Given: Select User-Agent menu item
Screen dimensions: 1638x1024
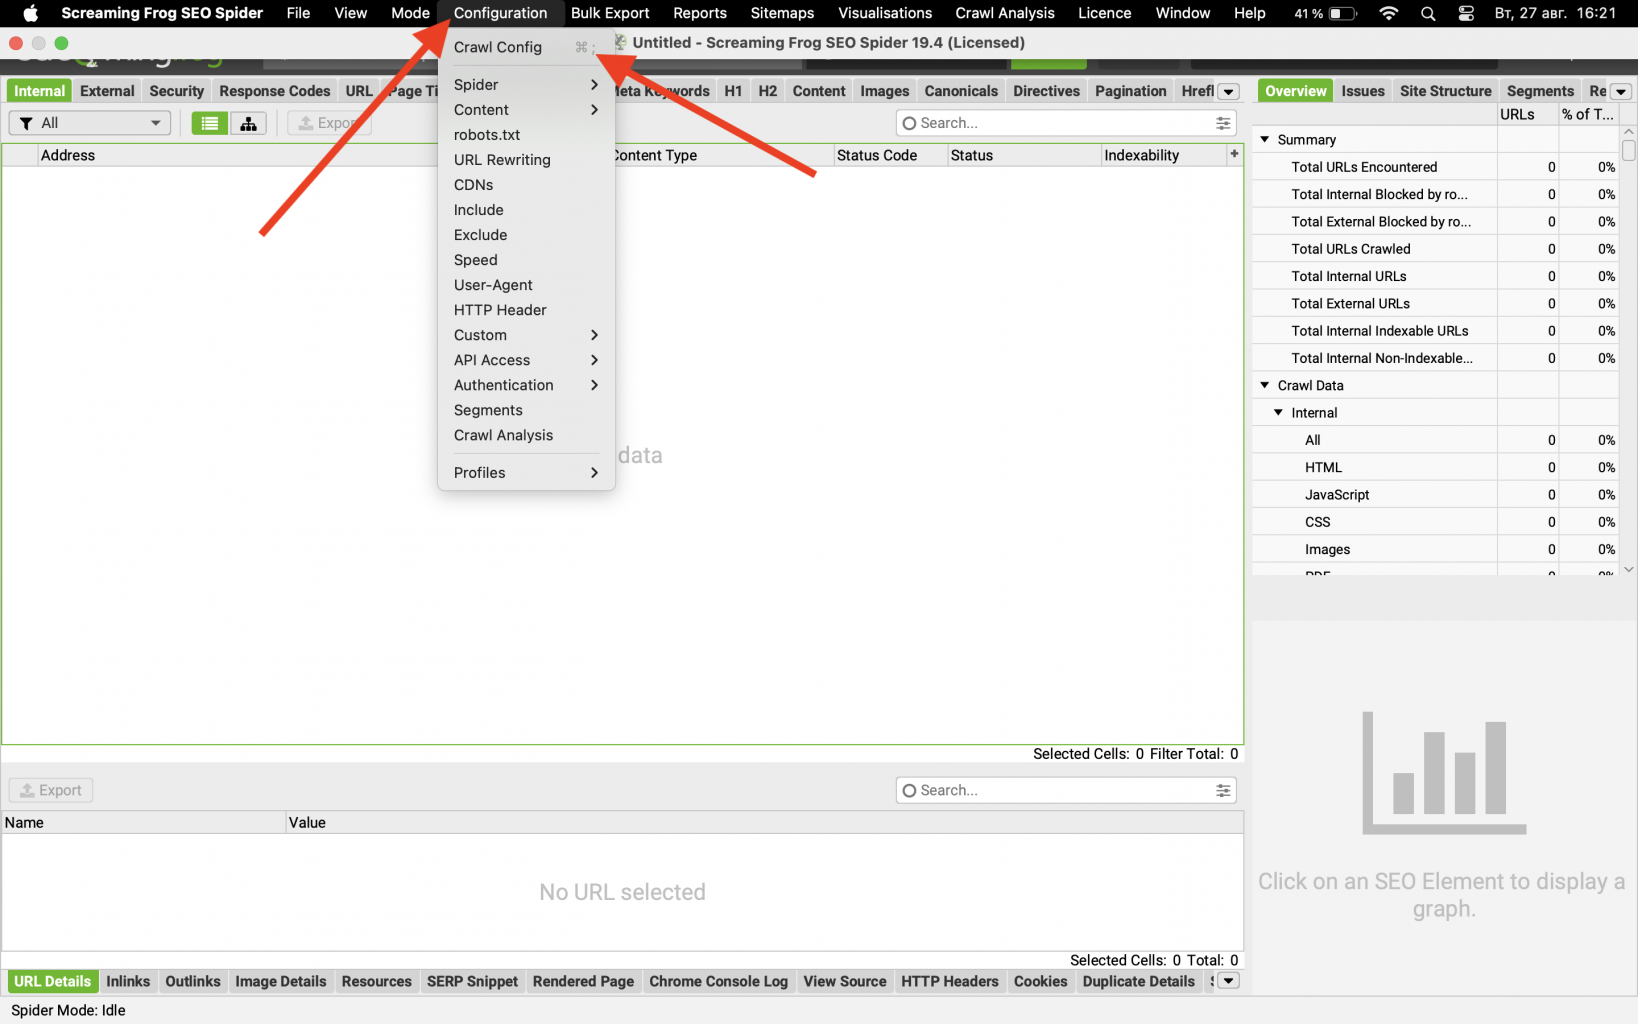Looking at the screenshot, I should 526,285.
